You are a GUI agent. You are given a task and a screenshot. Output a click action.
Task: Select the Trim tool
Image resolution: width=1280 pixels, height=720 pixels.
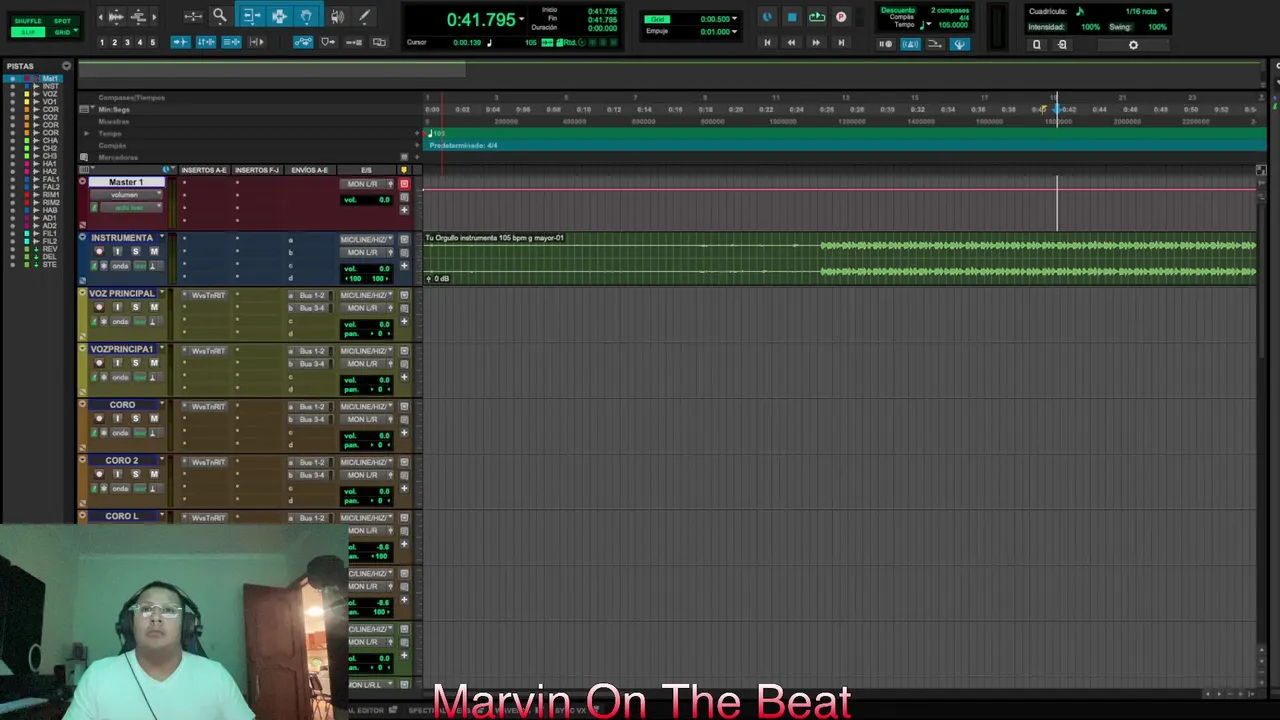pyautogui.click(x=251, y=16)
